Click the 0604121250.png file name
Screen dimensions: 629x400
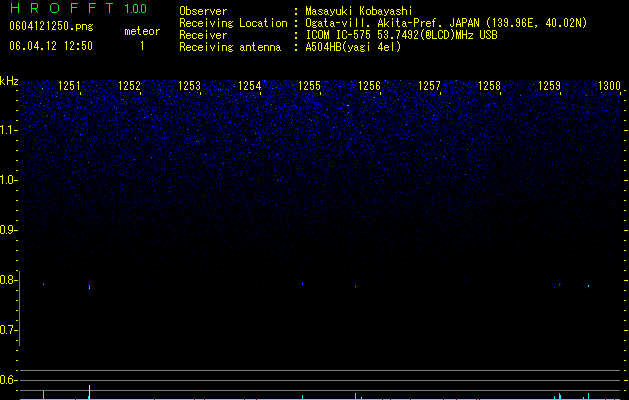click(51, 27)
